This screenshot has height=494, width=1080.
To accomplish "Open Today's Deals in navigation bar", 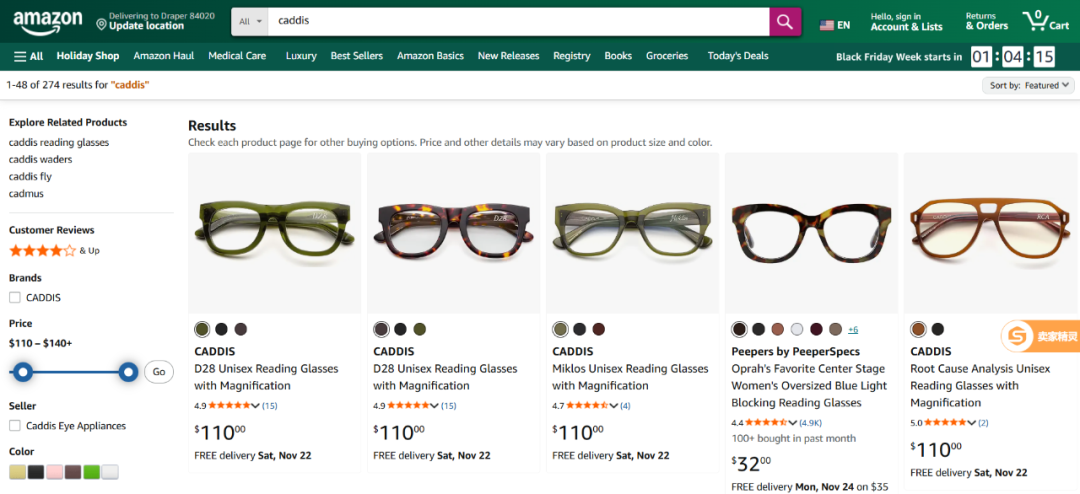I will click(x=738, y=56).
